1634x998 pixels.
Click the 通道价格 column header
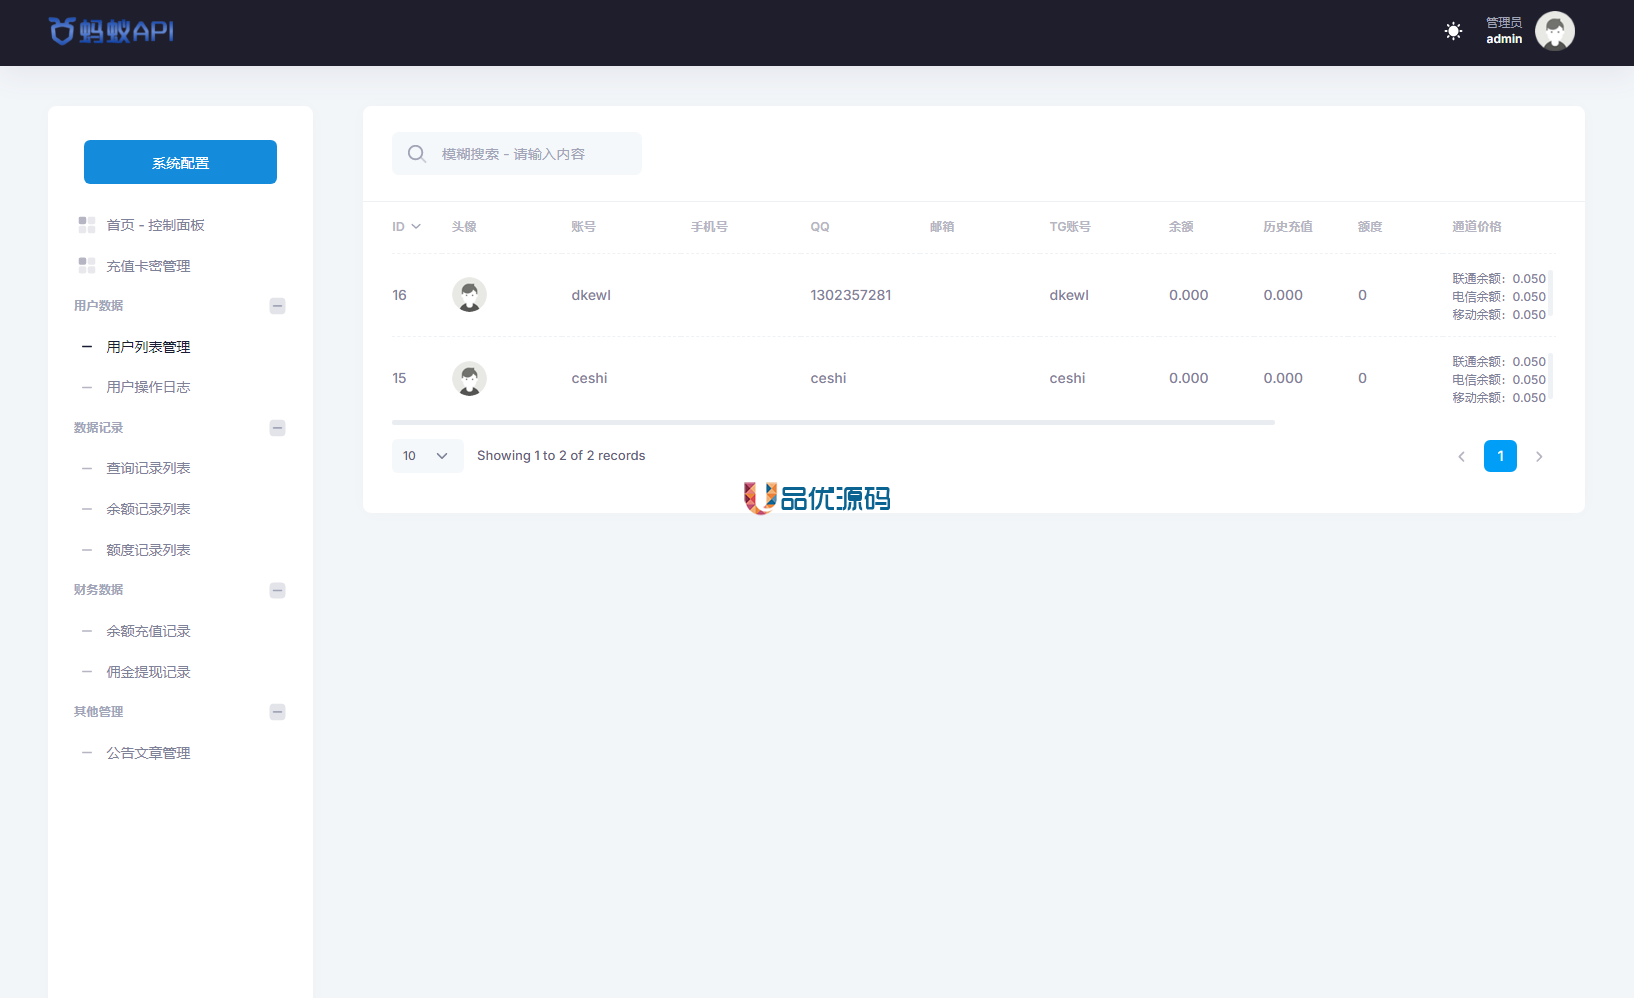click(1477, 227)
